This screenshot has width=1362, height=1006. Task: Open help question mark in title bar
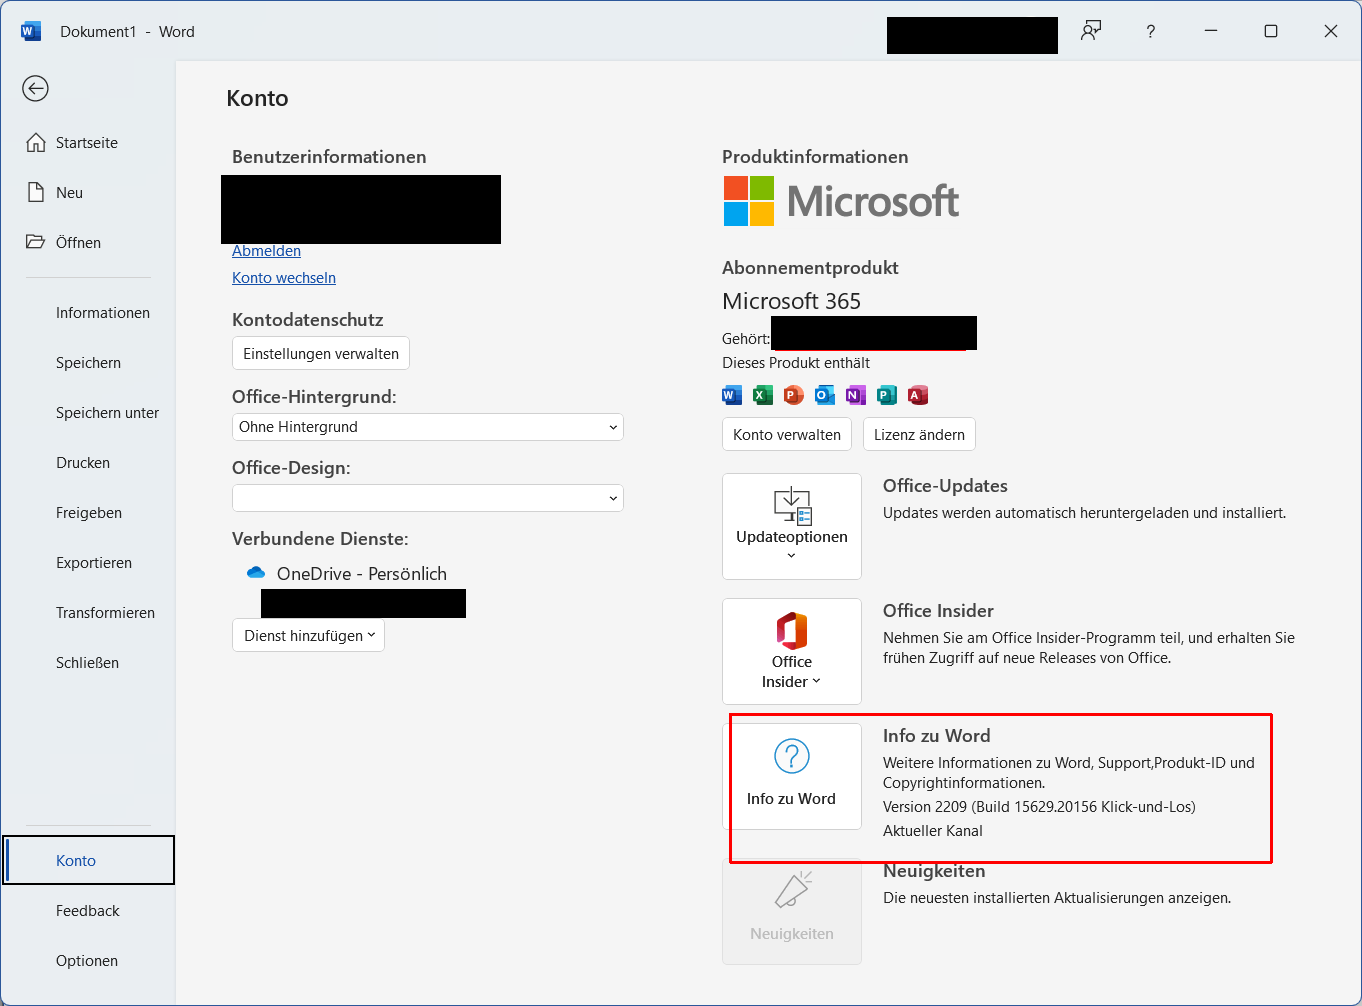[1151, 32]
